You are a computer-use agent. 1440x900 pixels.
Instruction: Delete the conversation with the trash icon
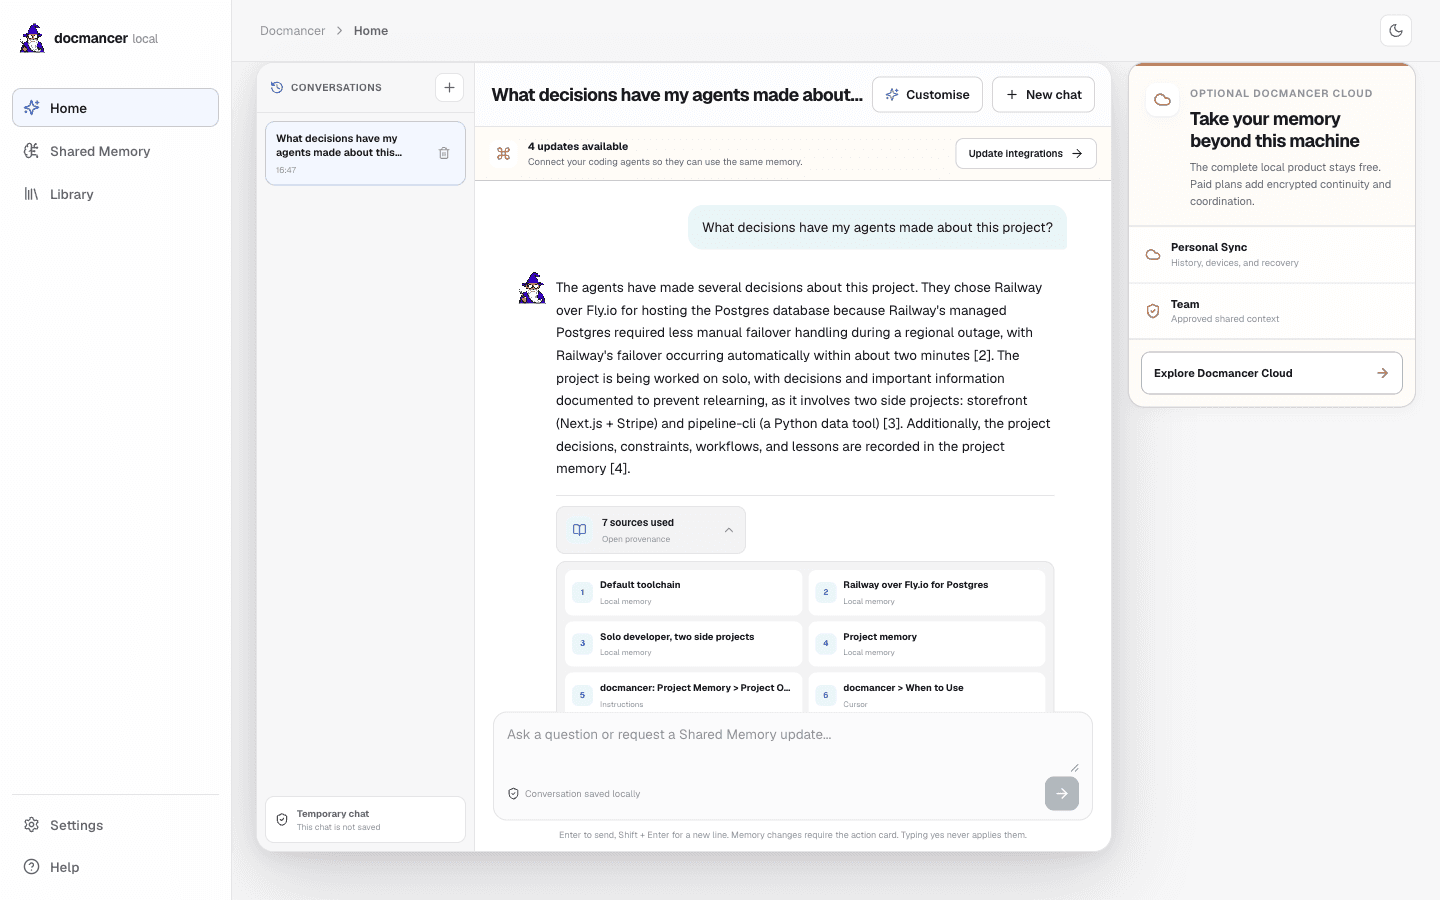pyautogui.click(x=444, y=153)
